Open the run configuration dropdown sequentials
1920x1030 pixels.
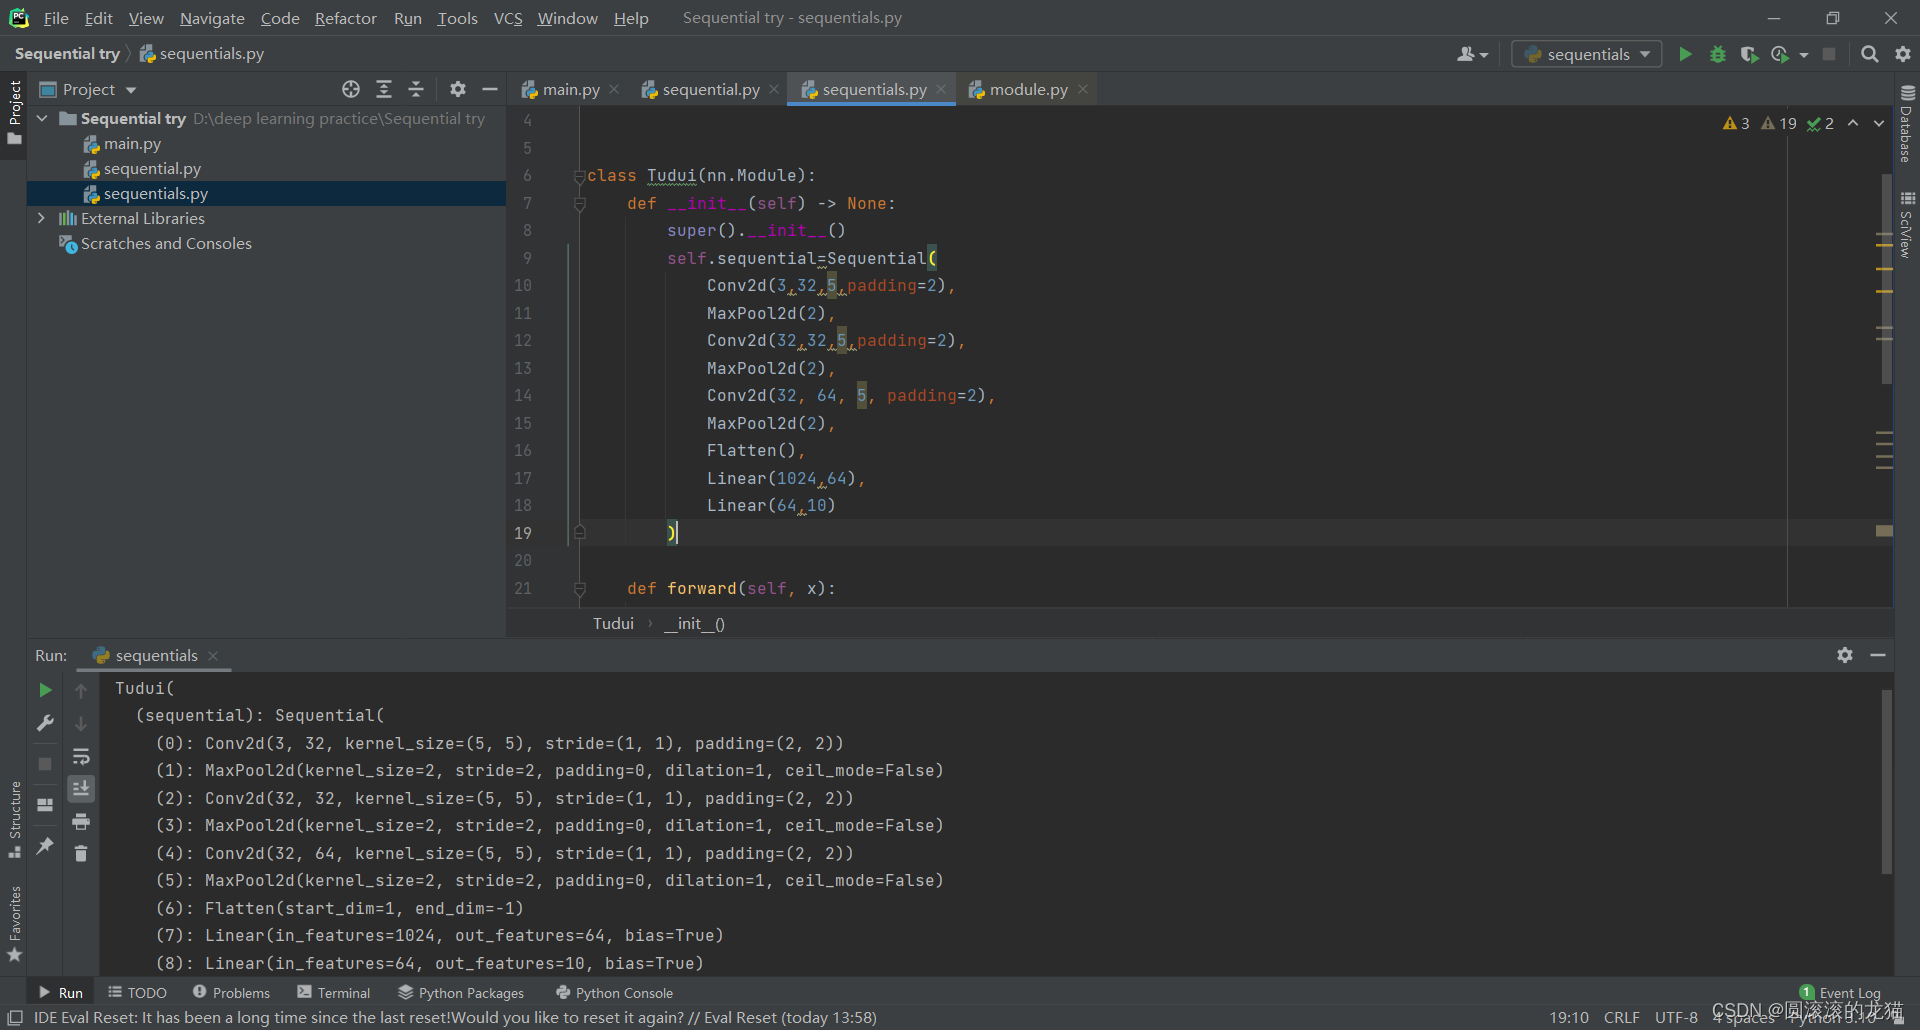(1587, 54)
